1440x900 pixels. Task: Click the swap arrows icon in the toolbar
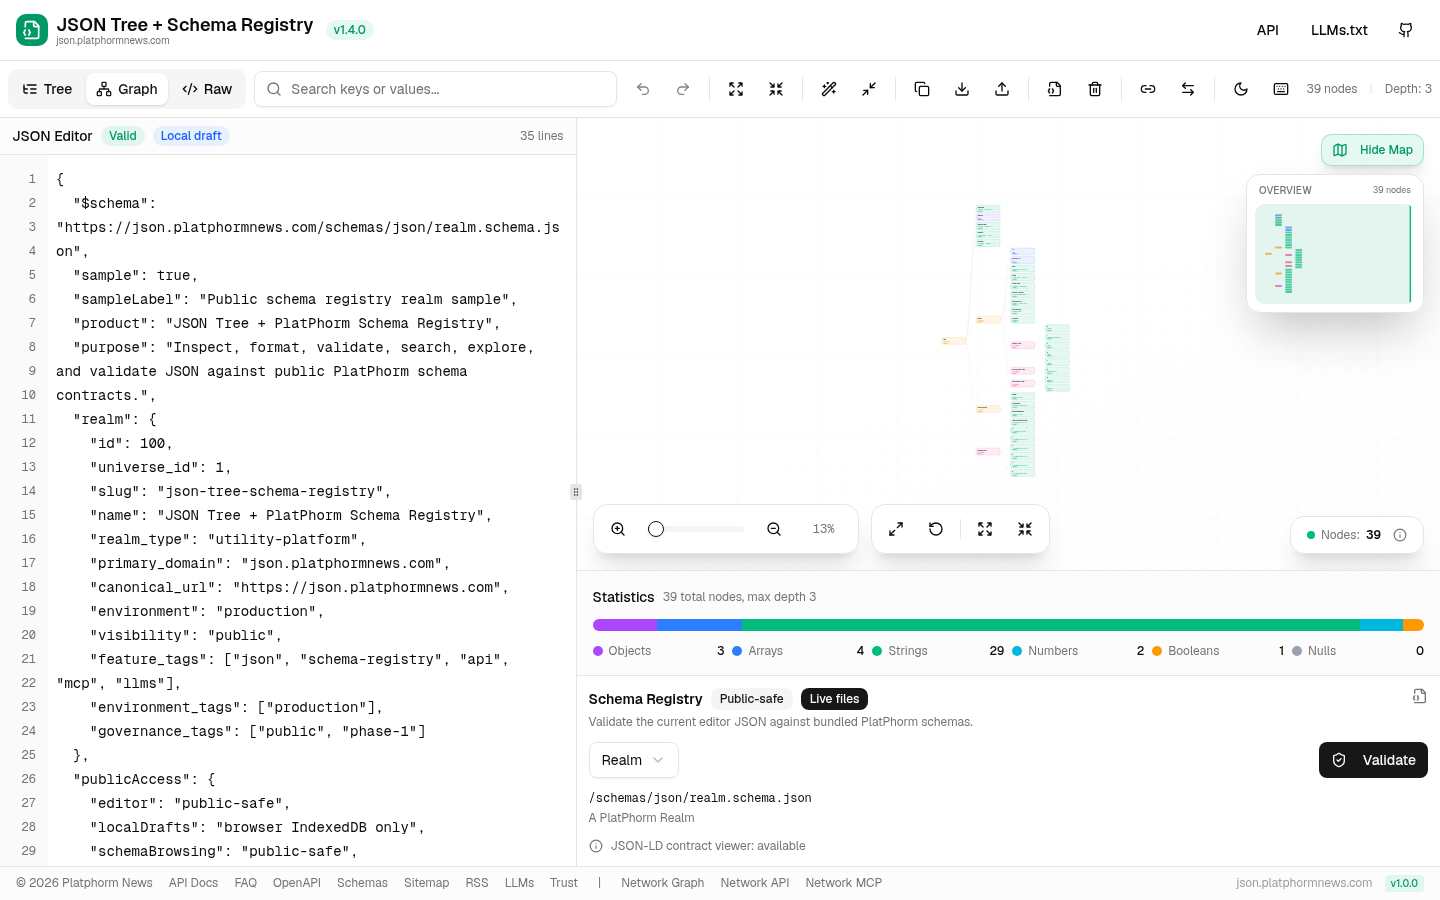coord(1188,89)
